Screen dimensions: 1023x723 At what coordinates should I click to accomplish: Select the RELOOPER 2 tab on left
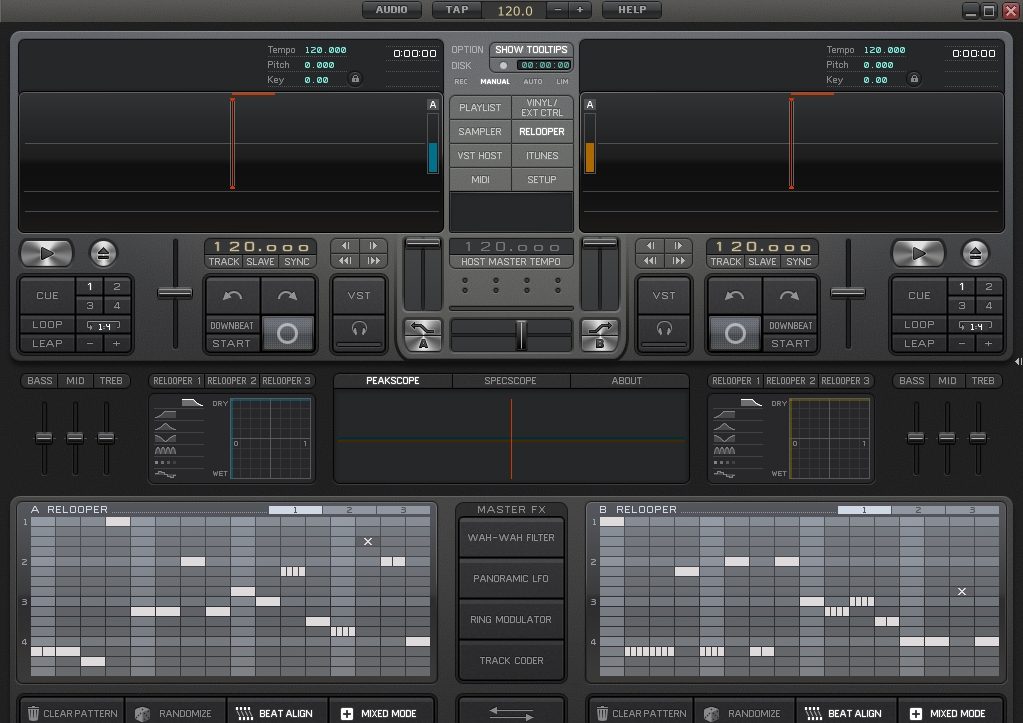[231, 381]
